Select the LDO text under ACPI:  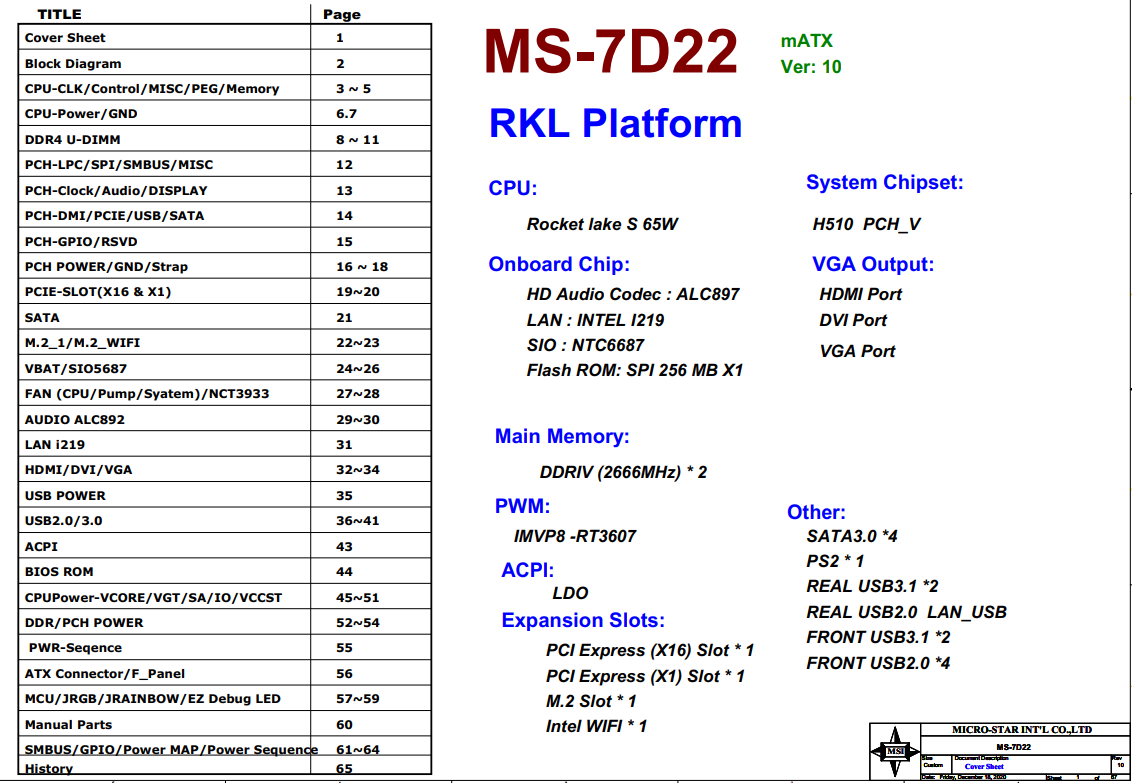click(x=570, y=592)
